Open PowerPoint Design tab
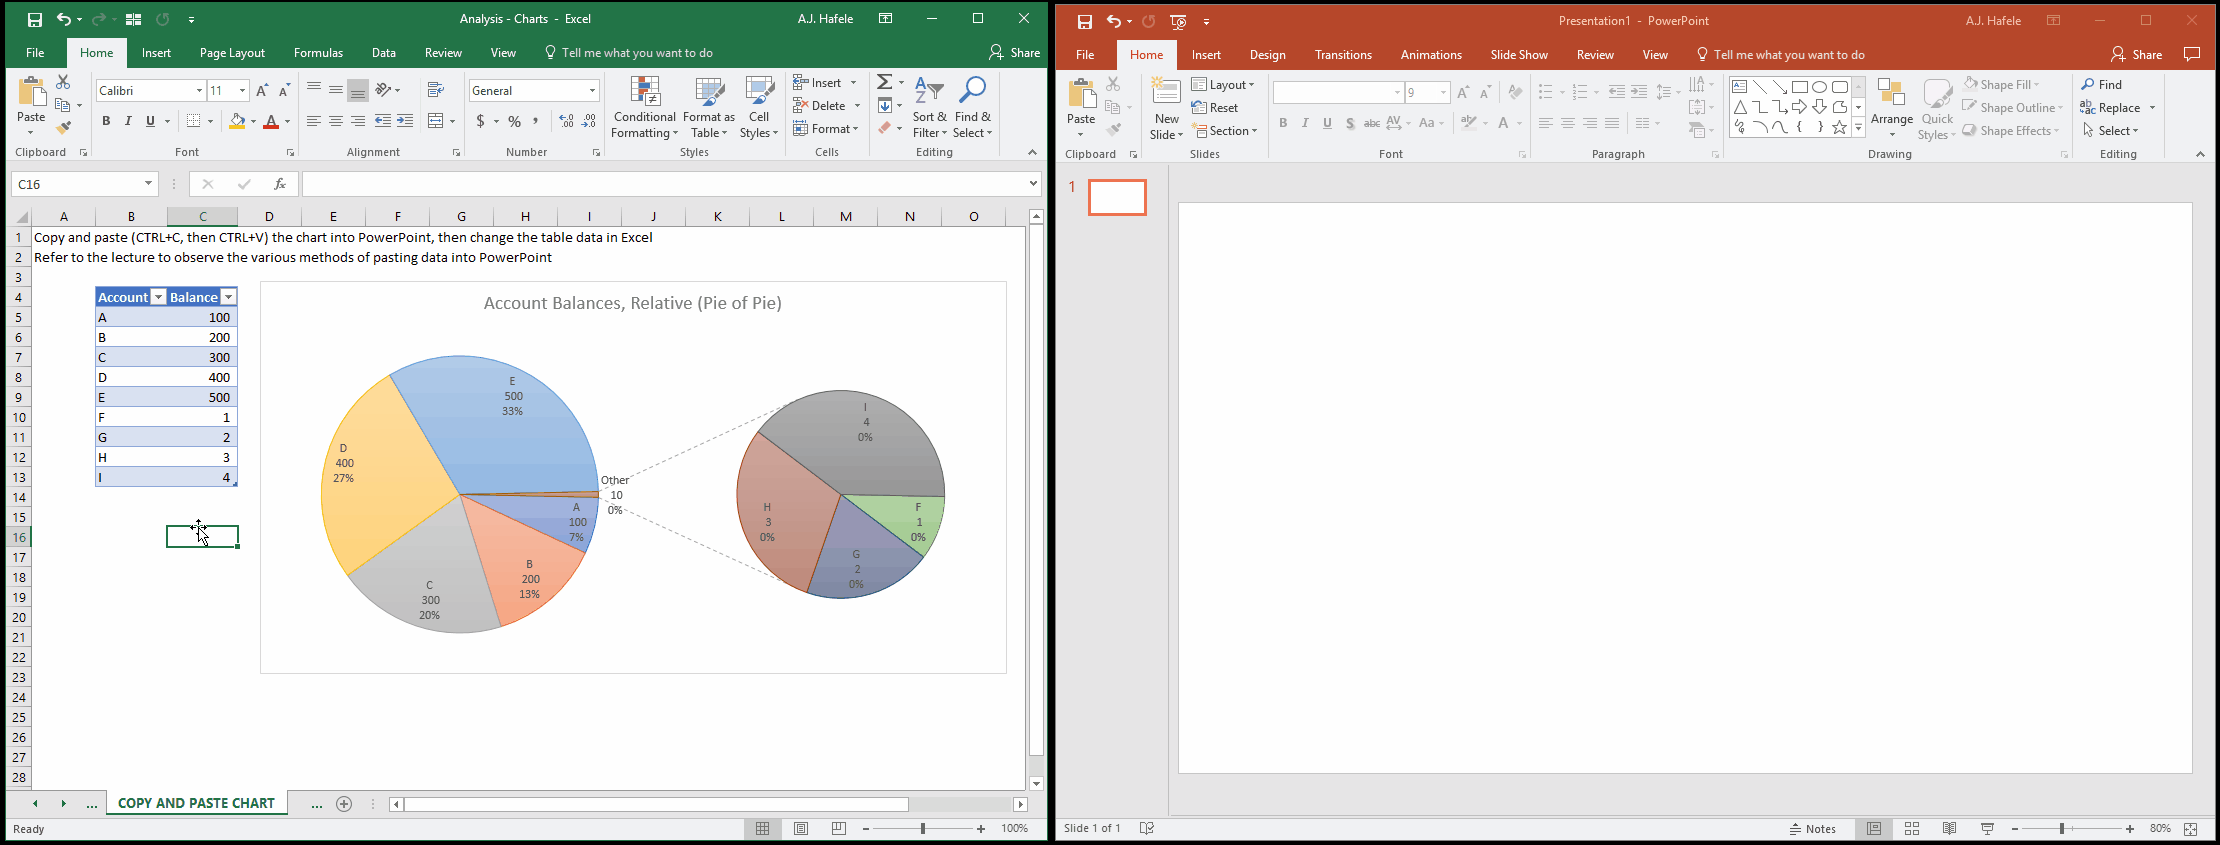Viewport: 2220px width, 845px height. click(x=1267, y=55)
